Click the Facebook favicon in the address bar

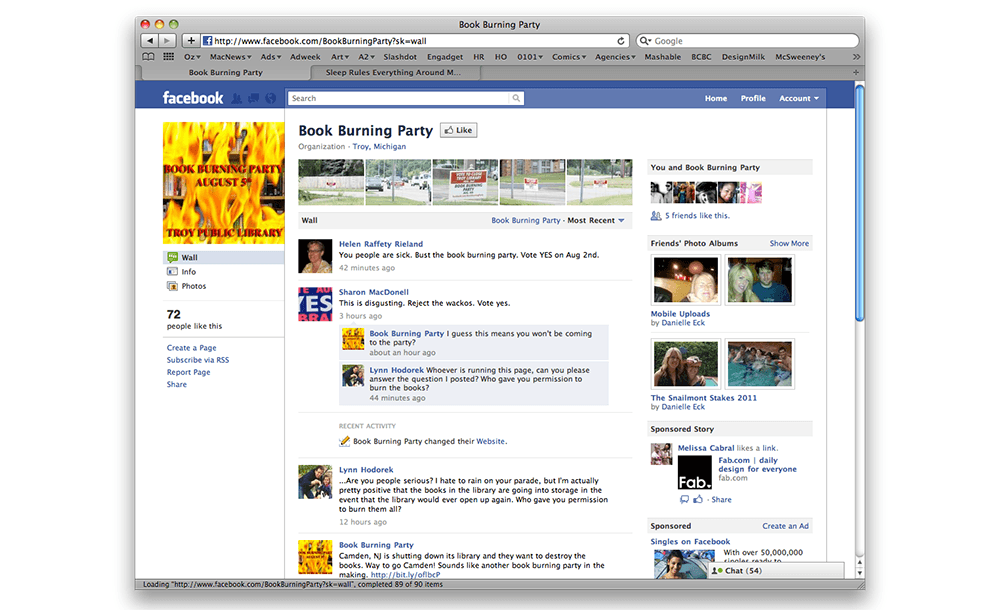point(207,41)
